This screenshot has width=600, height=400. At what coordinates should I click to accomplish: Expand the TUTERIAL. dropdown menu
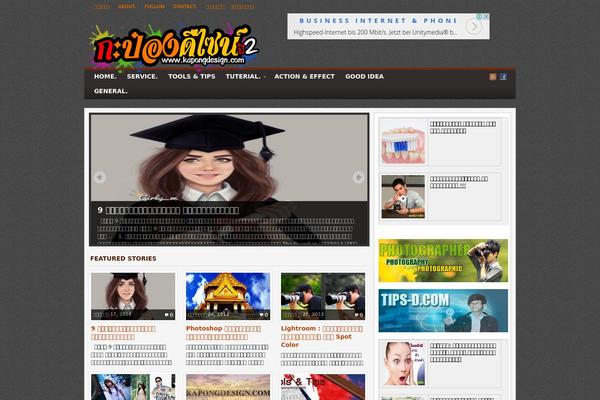(245, 77)
